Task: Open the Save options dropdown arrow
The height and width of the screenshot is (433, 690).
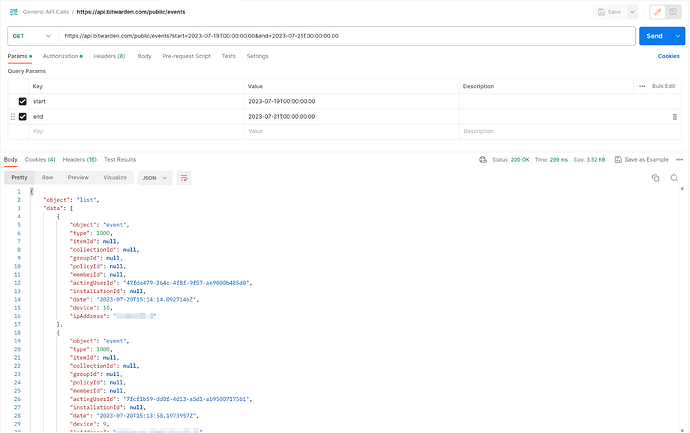Action: (632, 12)
